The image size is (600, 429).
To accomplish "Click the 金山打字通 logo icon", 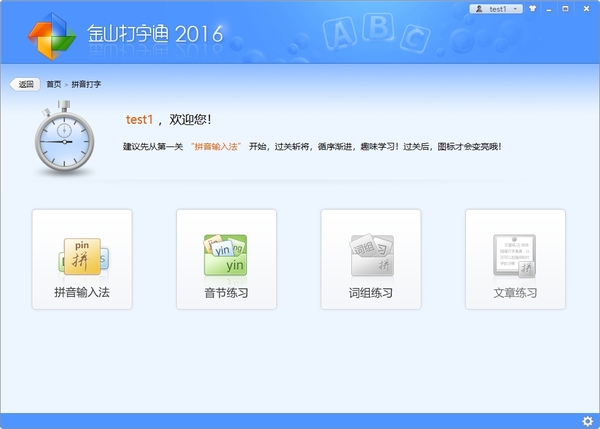I will click(49, 37).
